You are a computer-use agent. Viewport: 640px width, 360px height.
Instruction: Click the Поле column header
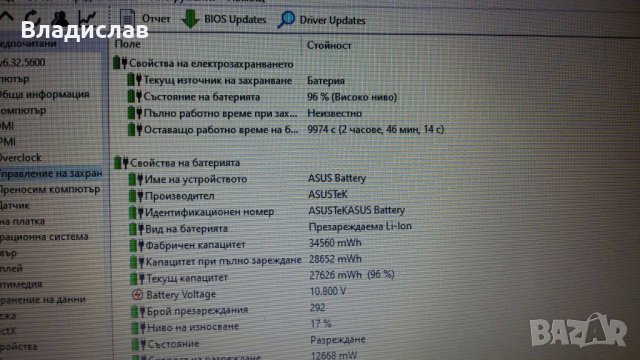(127, 44)
